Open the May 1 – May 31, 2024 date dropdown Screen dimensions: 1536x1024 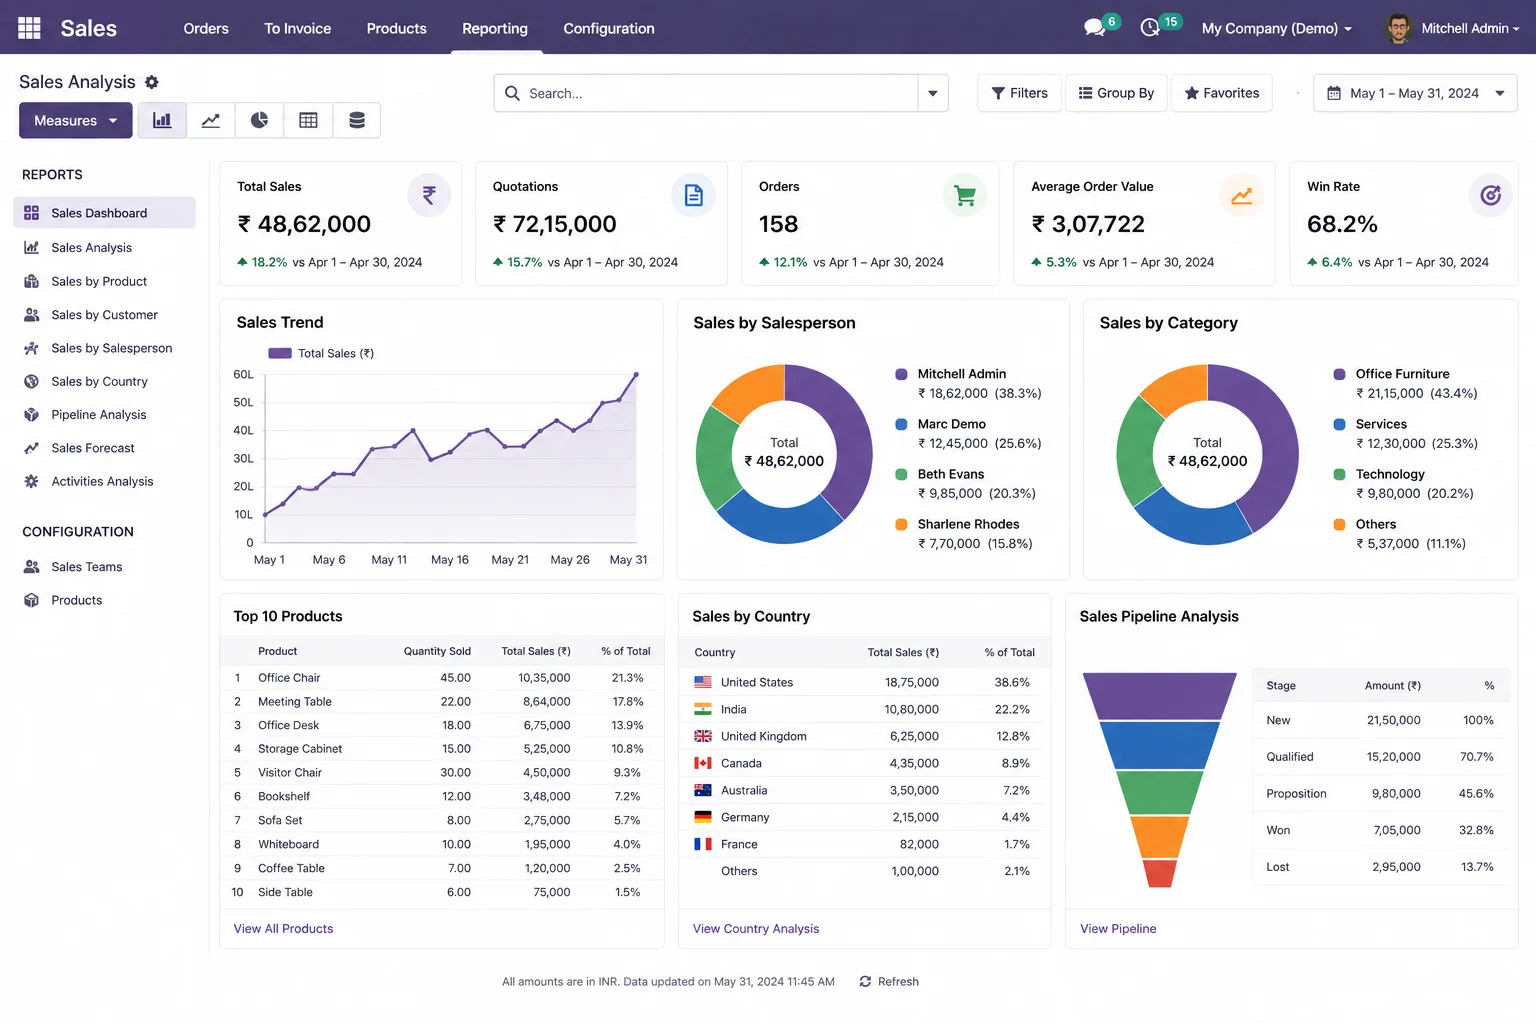(x=1415, y=93)
